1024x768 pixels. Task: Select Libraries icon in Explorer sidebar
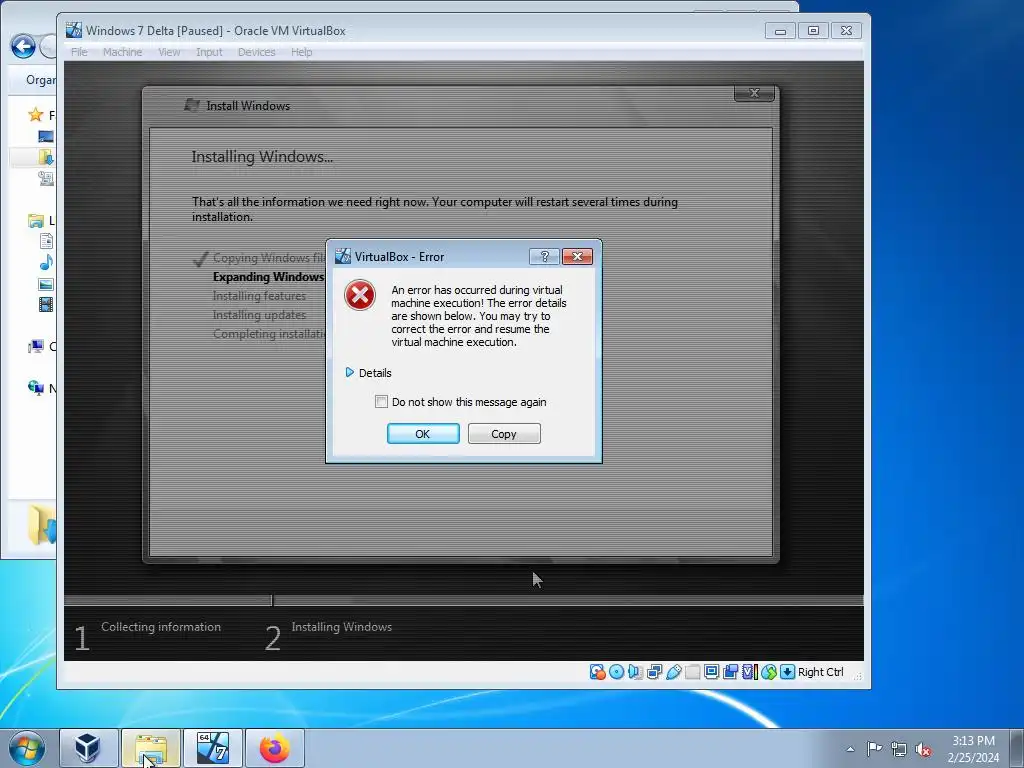[x=35, y=221]
